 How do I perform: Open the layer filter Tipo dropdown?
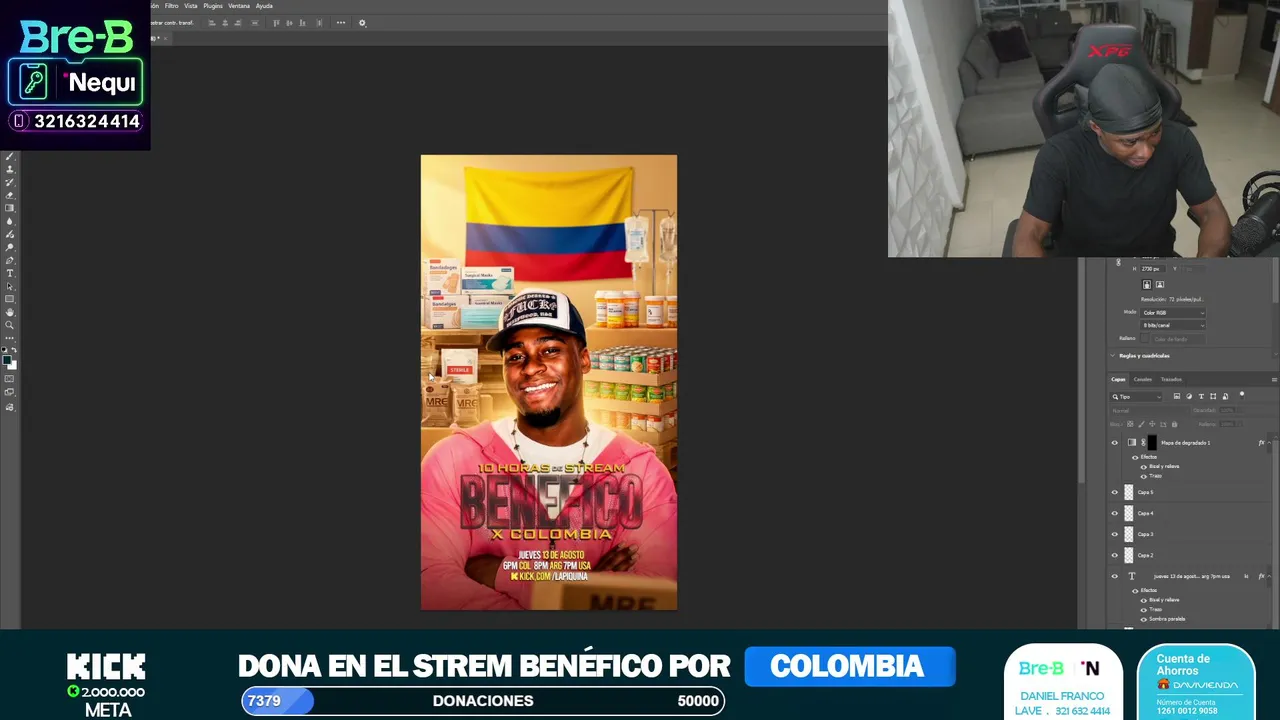point(1137,397)
